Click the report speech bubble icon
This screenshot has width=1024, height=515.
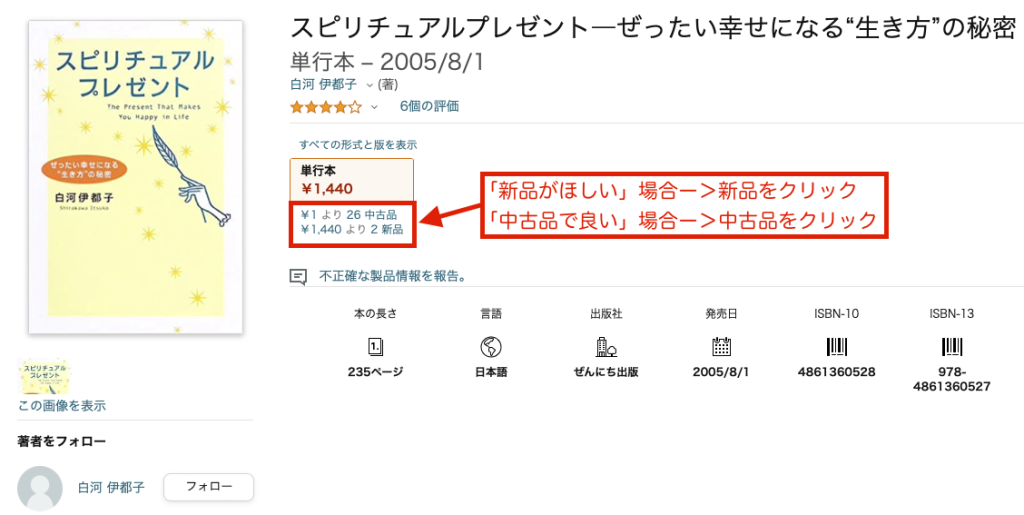(298, 277)
